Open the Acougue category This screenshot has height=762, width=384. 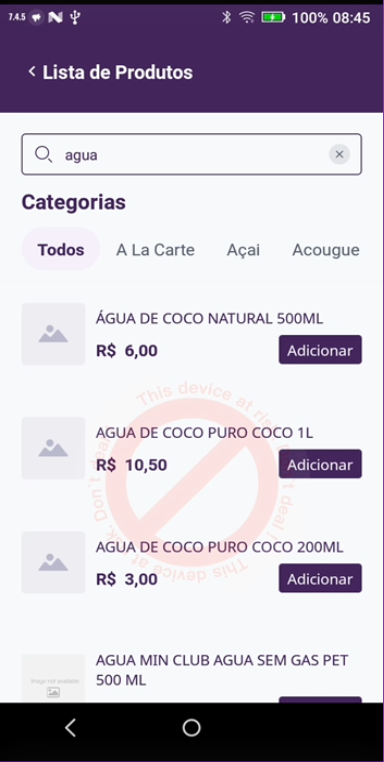(326, 250)
